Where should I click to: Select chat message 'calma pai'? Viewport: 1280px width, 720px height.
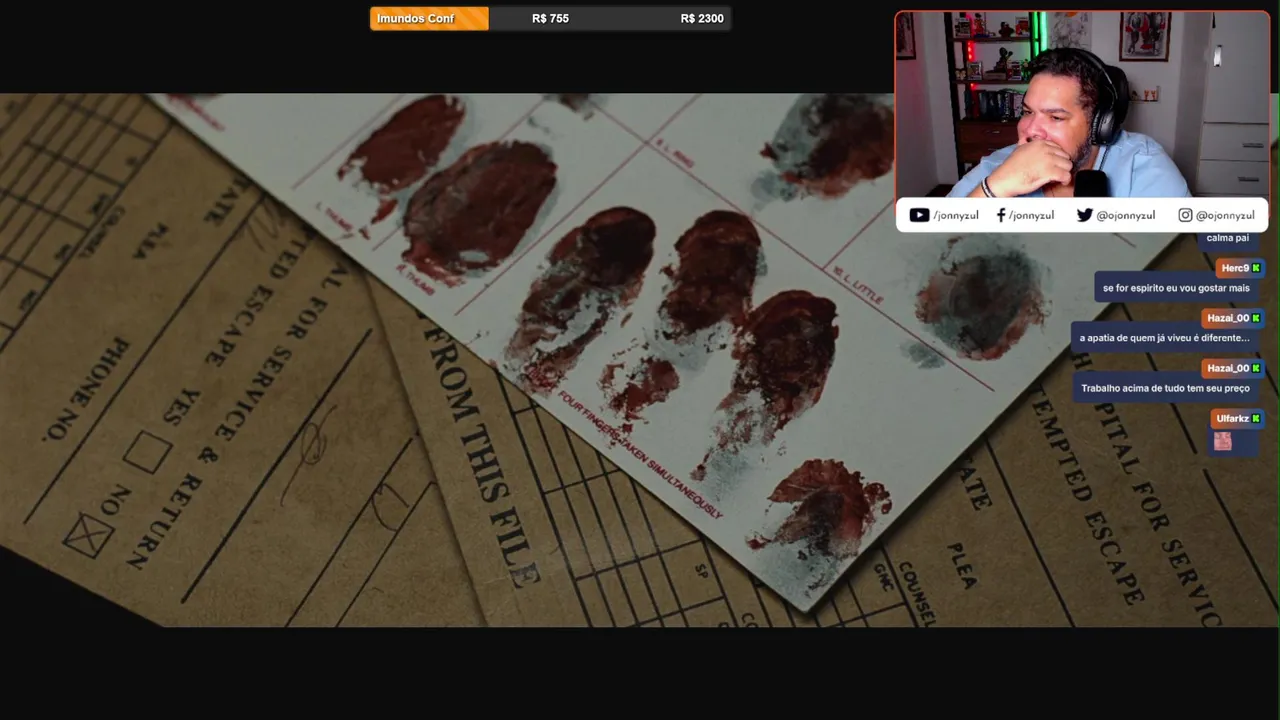pyautogui.click(x=1227, y=238)
